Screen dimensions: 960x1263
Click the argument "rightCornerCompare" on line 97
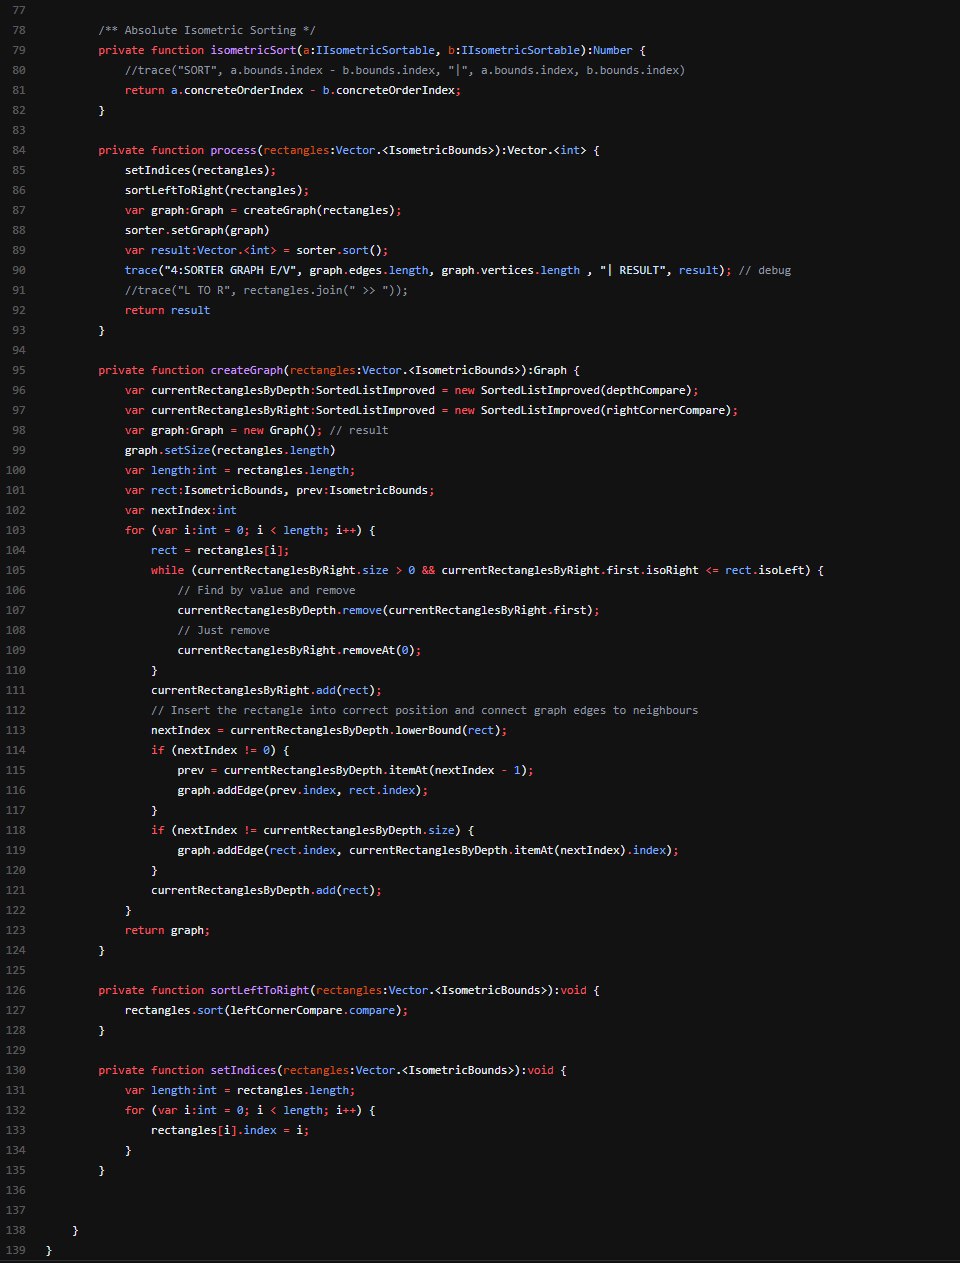click(x=666, y=410)
